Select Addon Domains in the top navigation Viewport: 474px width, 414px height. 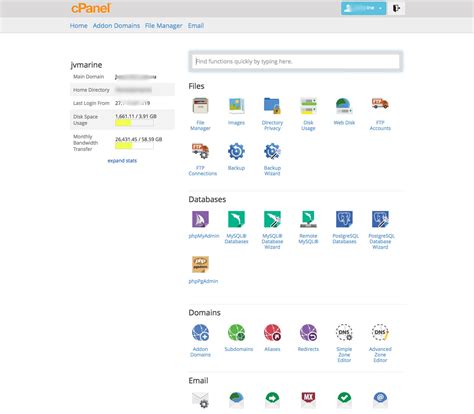tap(116, 26)
